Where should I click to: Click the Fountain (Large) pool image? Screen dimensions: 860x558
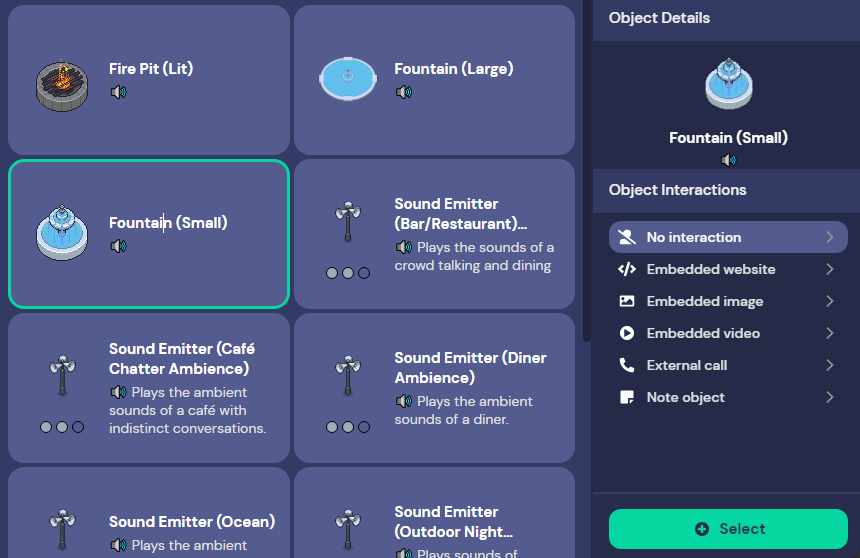348,78
